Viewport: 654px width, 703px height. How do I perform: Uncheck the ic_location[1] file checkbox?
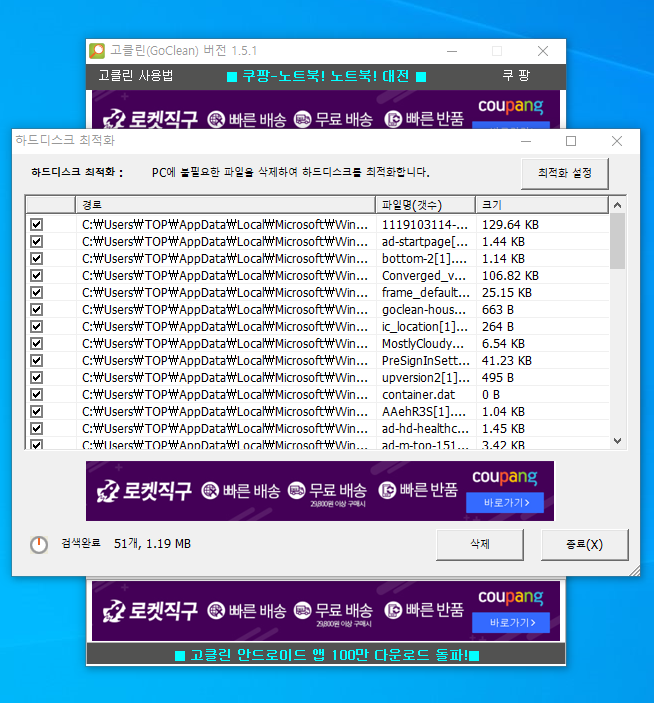click(x=36, y=326)
